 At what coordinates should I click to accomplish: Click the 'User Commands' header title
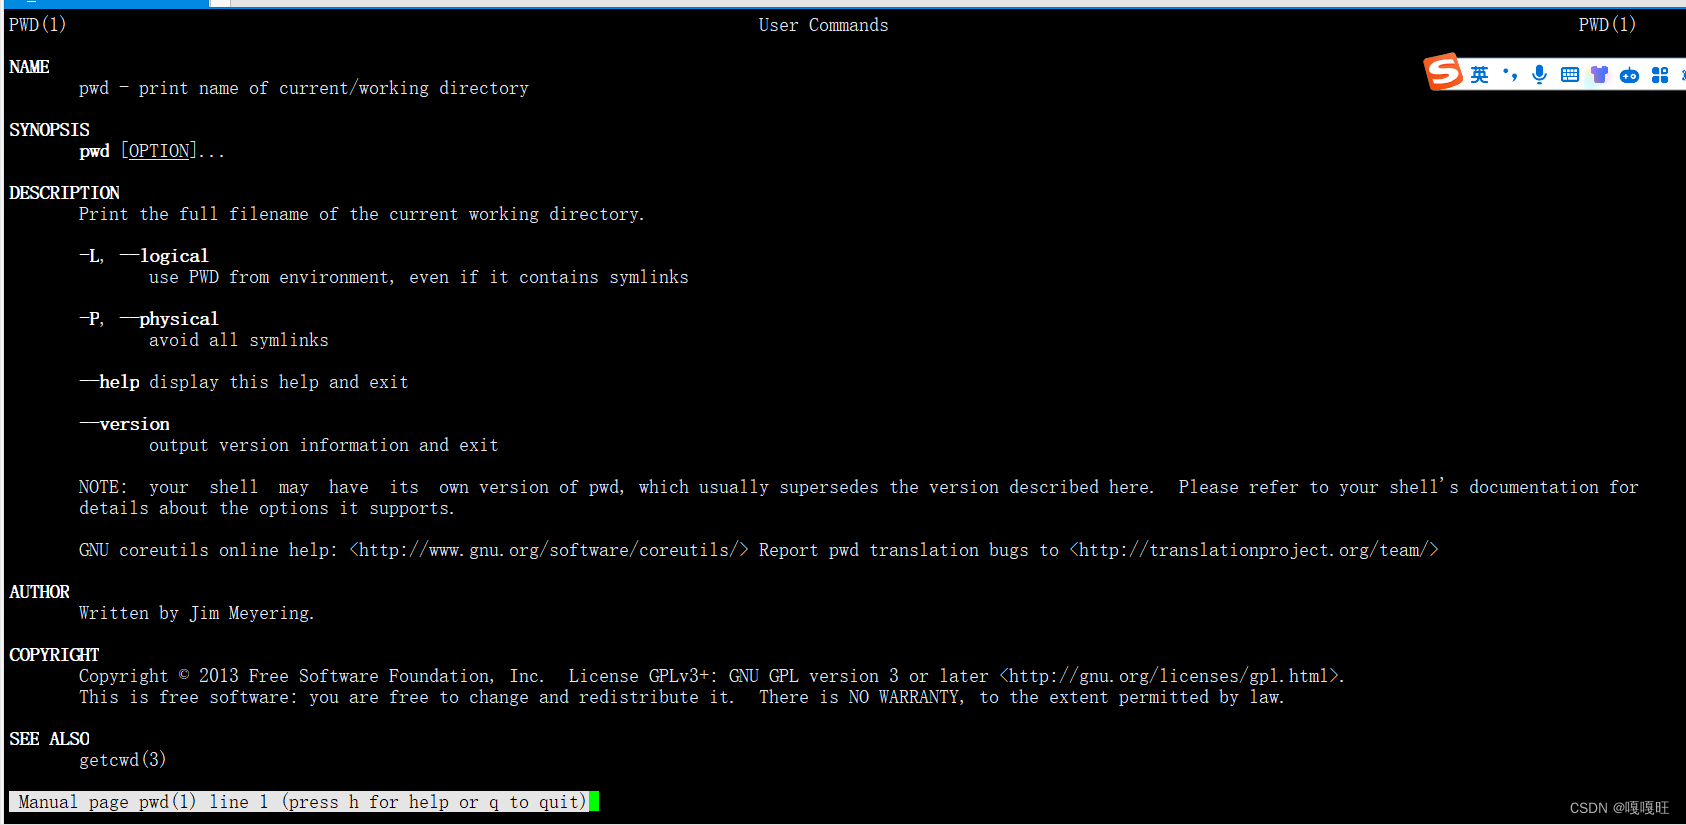(823, 25)
